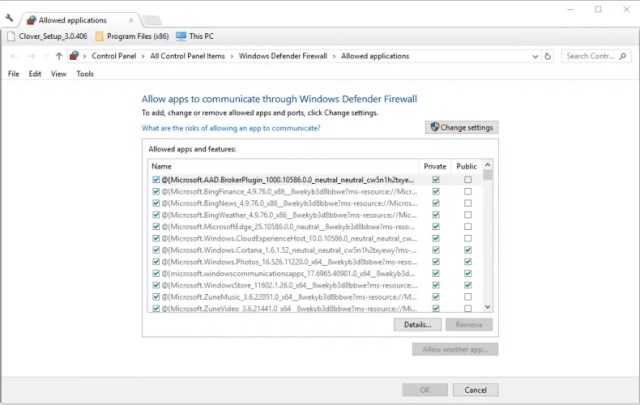The image size is (640, 405).
Task: Open the File menu
Action: 13,74
